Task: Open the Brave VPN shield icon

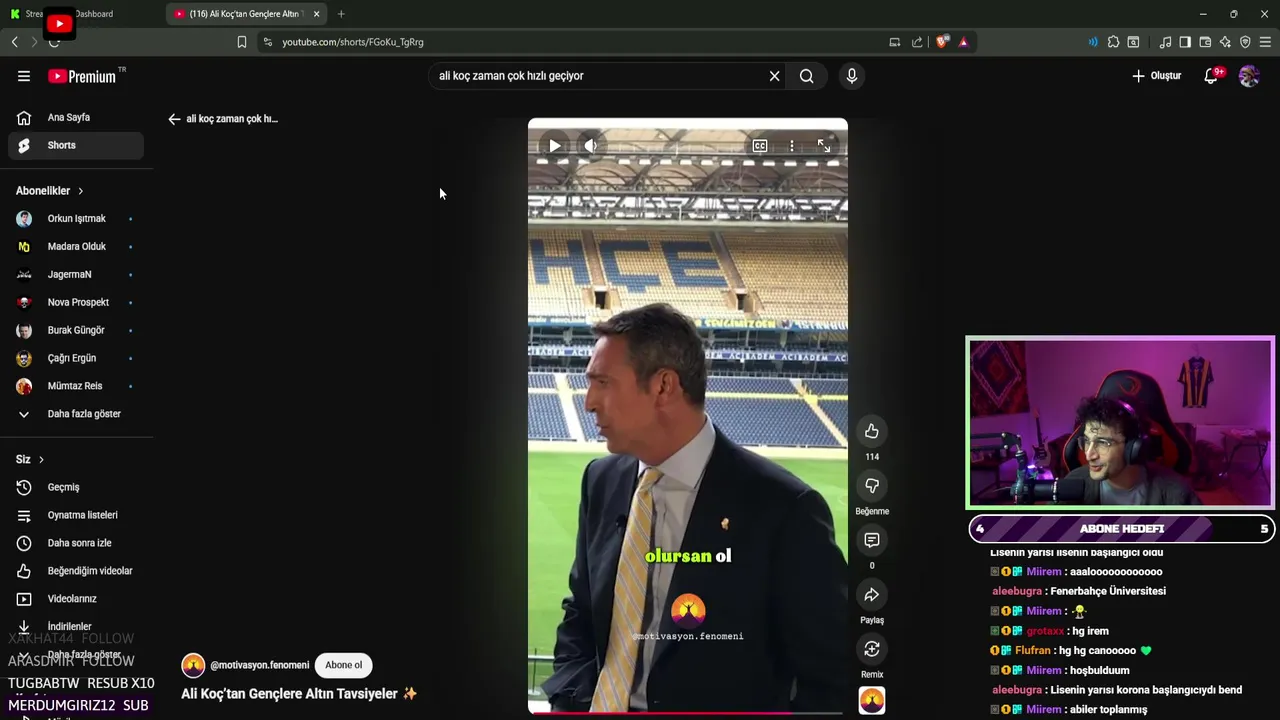Action: (1245, 42)
